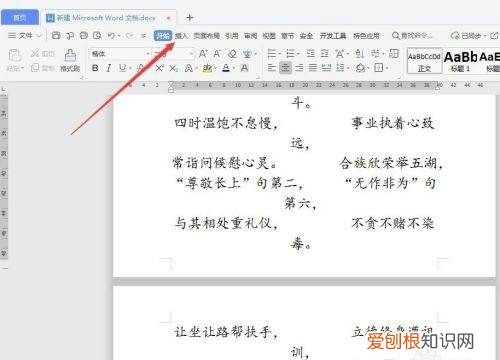The height and width of the screenshot is (360, 500).
Task: Click the phonetic guide icon
Action: pyautogui.click(x=247, y=54)
